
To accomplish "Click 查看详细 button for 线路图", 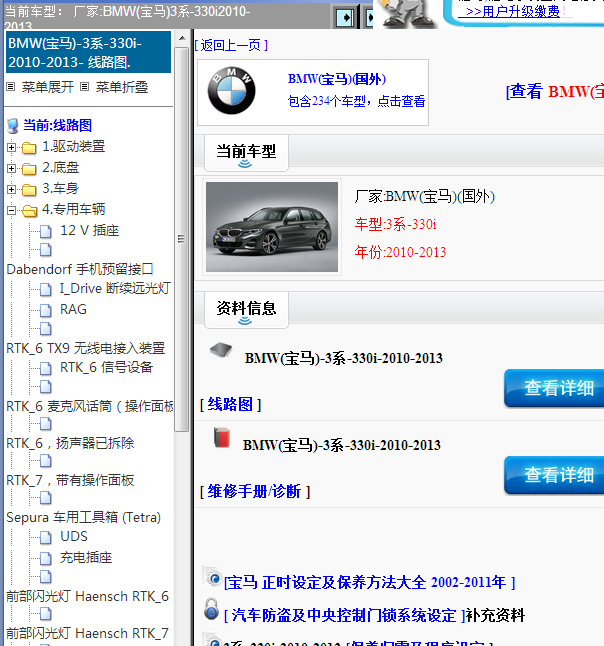I will point(554,388).
